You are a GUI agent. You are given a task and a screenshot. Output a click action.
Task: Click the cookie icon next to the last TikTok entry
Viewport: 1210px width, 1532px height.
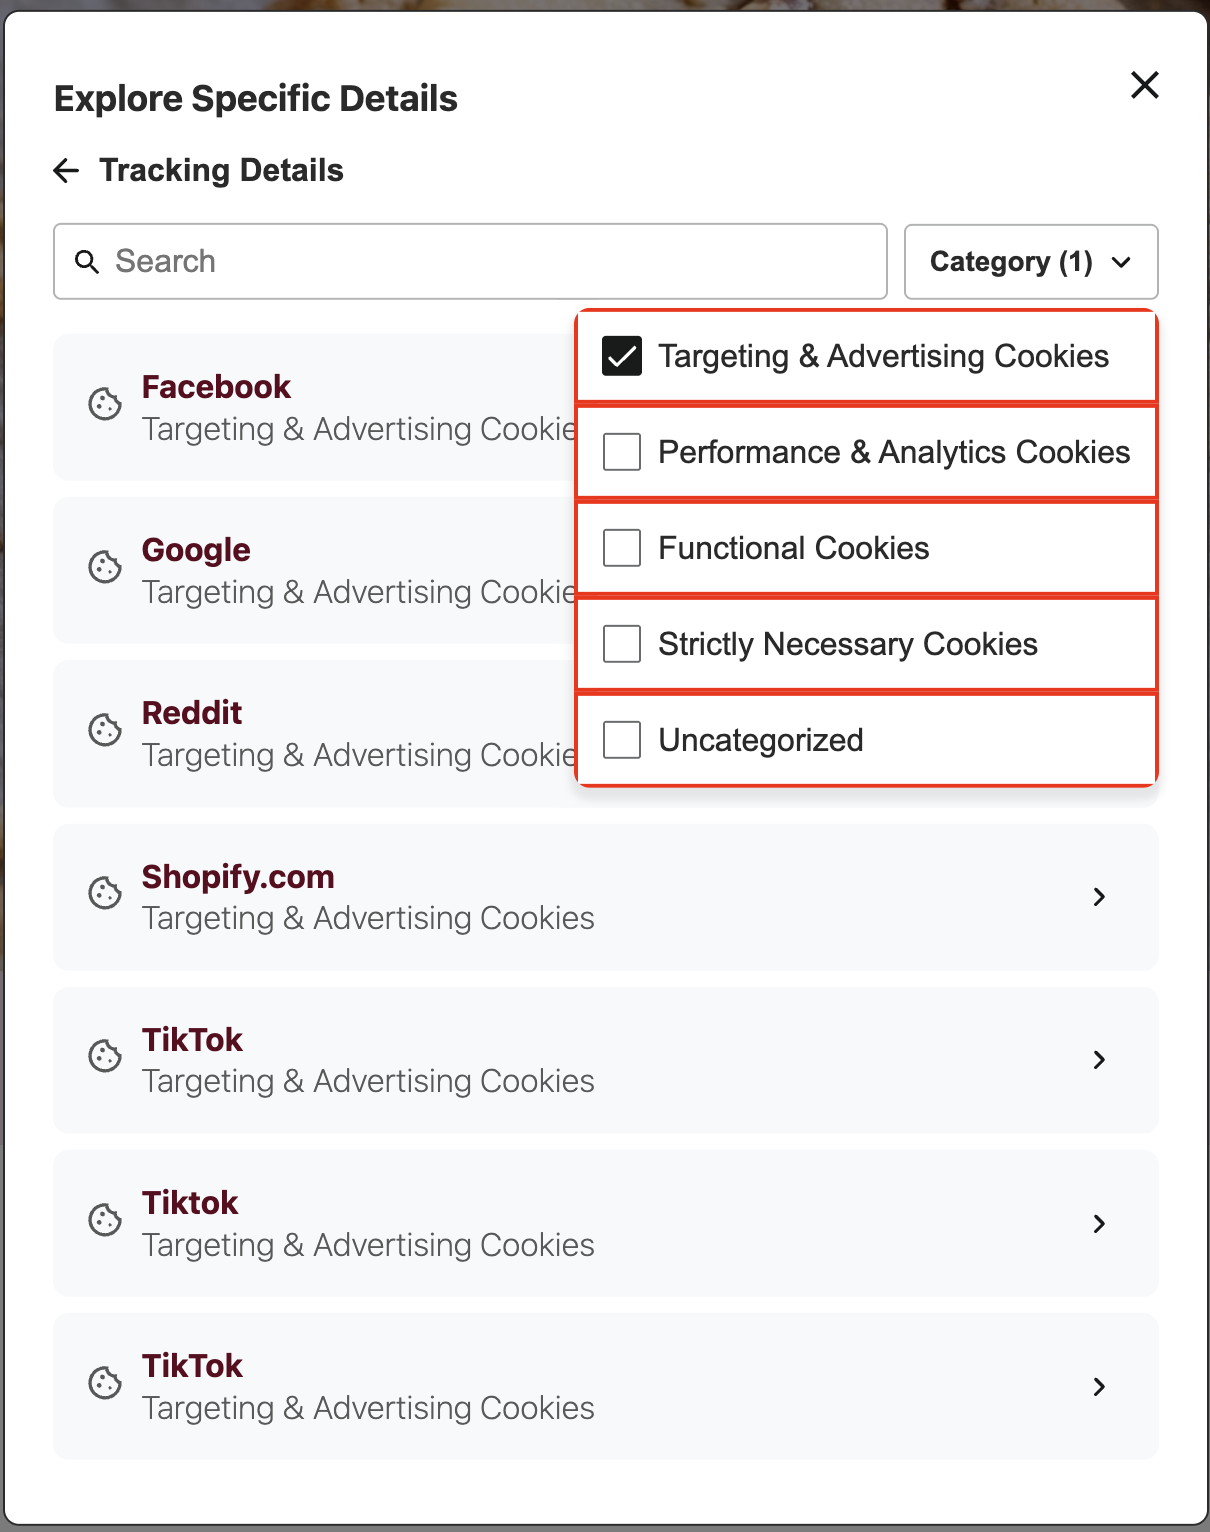[x=104, y=1383]
